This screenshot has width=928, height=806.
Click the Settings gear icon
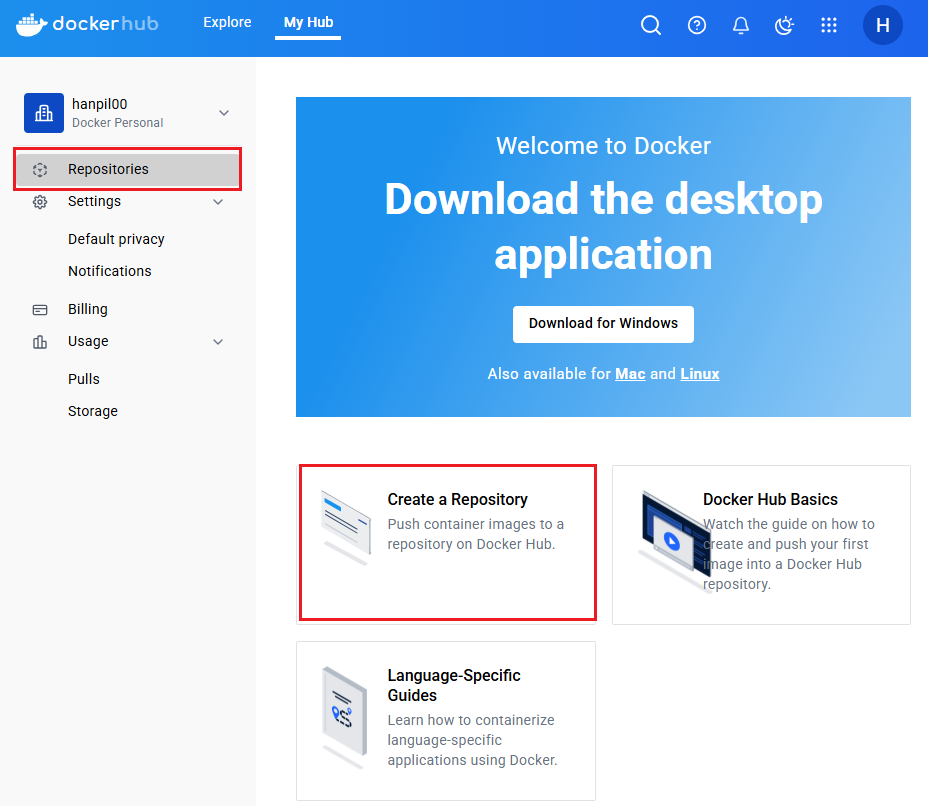(40, 202)
